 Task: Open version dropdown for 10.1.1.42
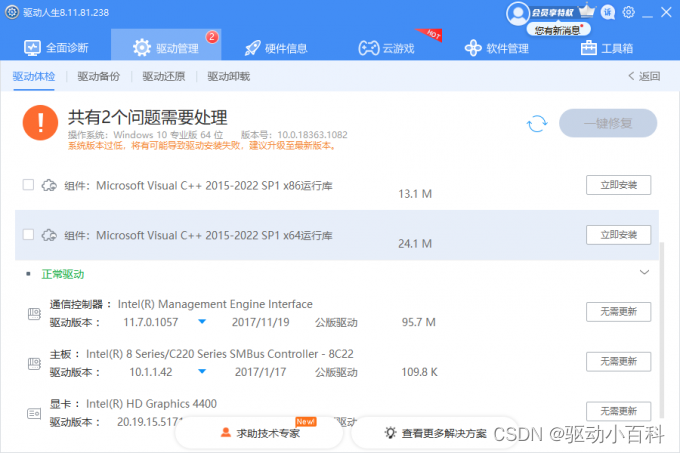[x=202, y=372]
